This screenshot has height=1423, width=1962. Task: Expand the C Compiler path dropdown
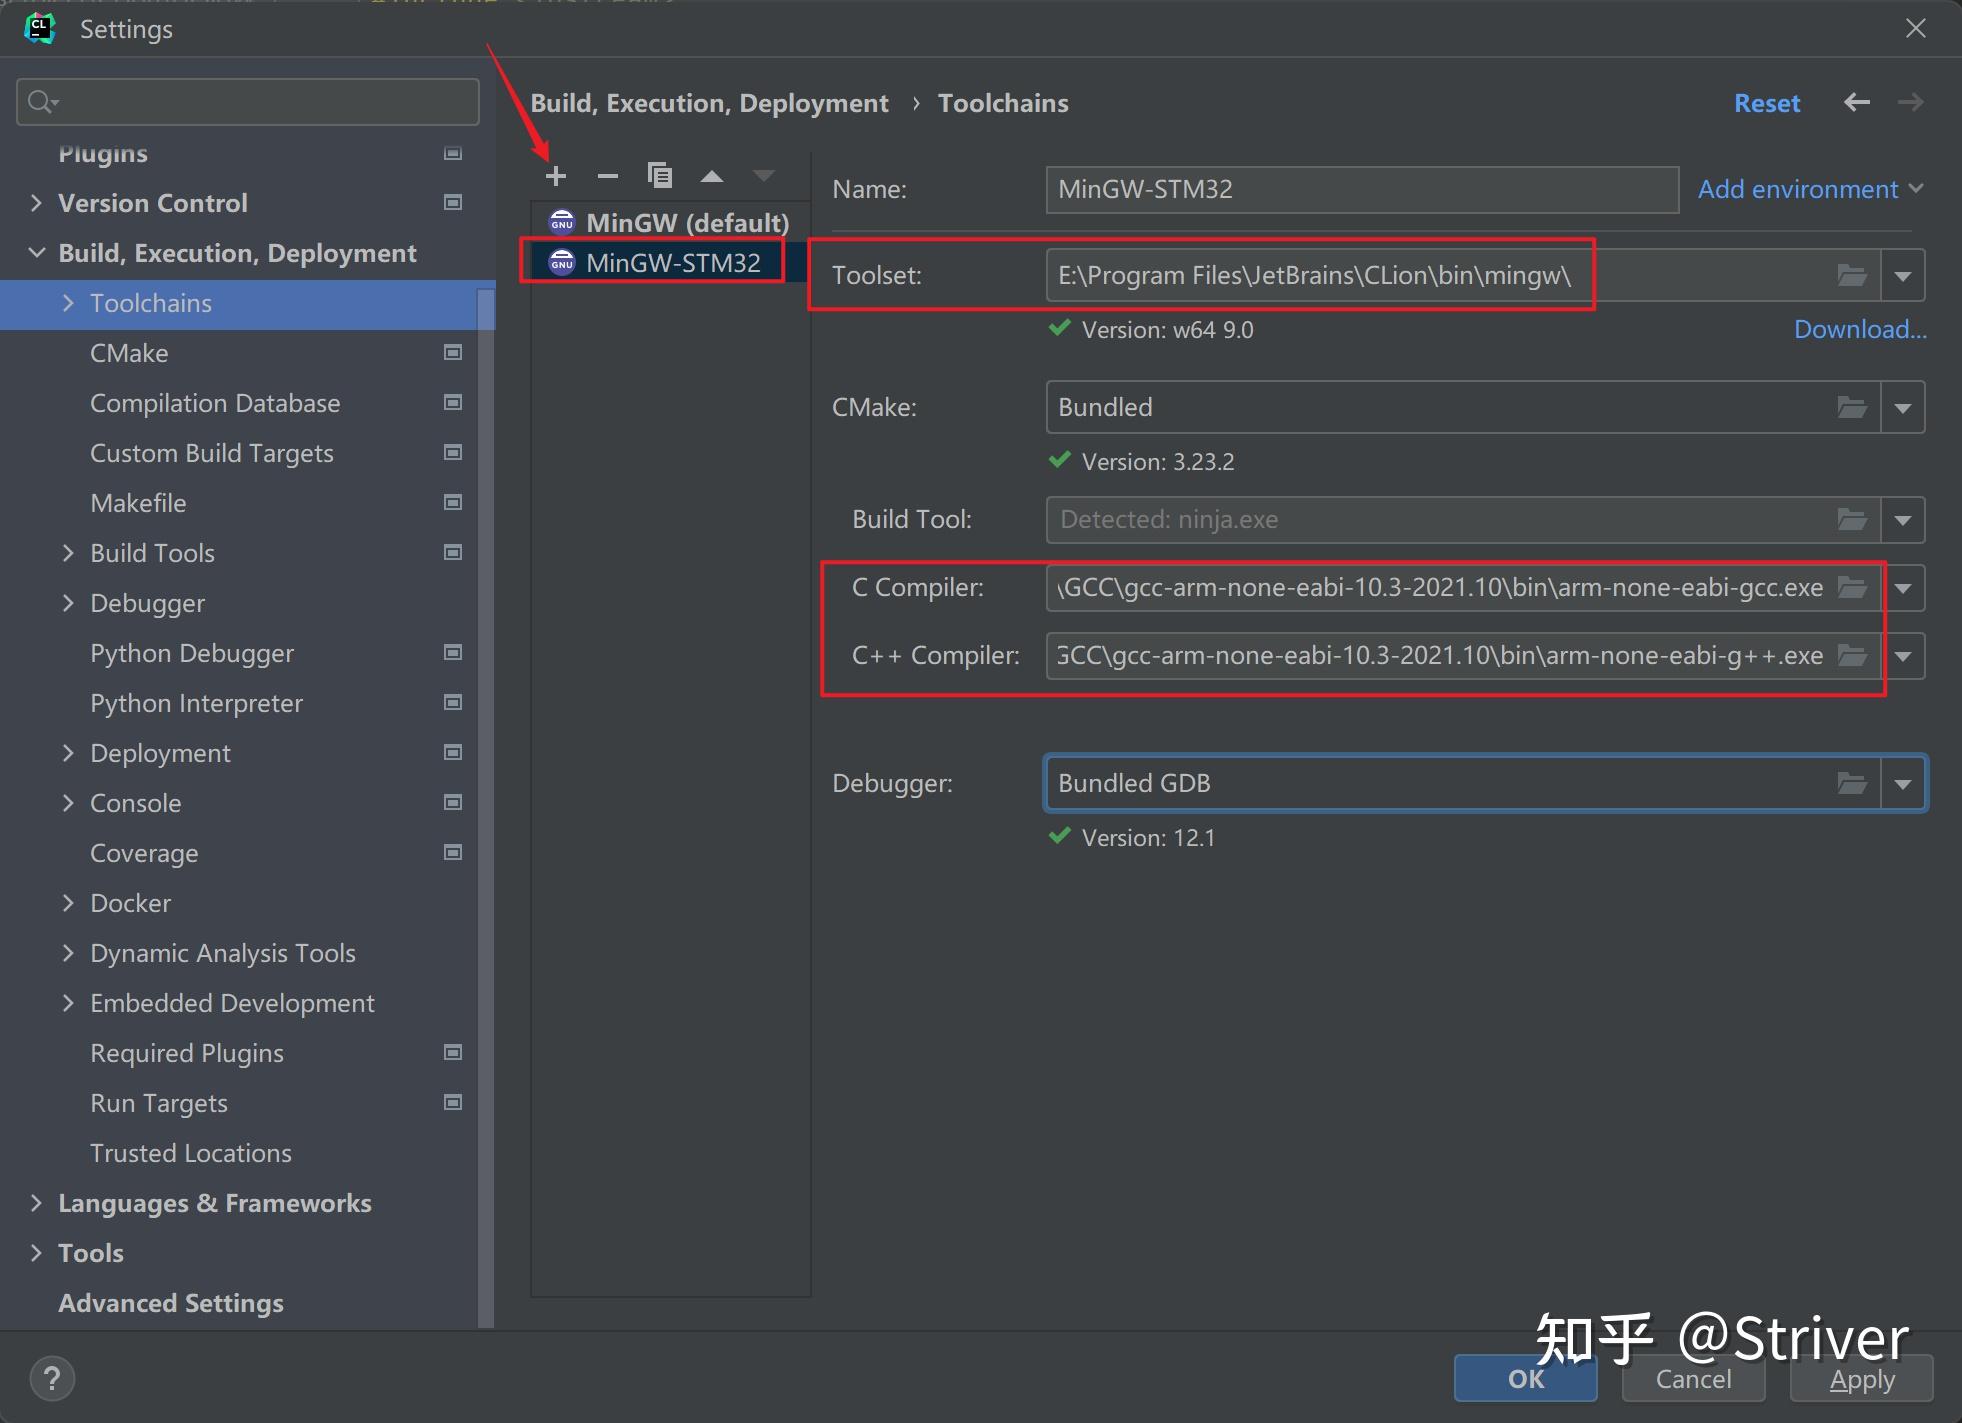(1906, 587)
